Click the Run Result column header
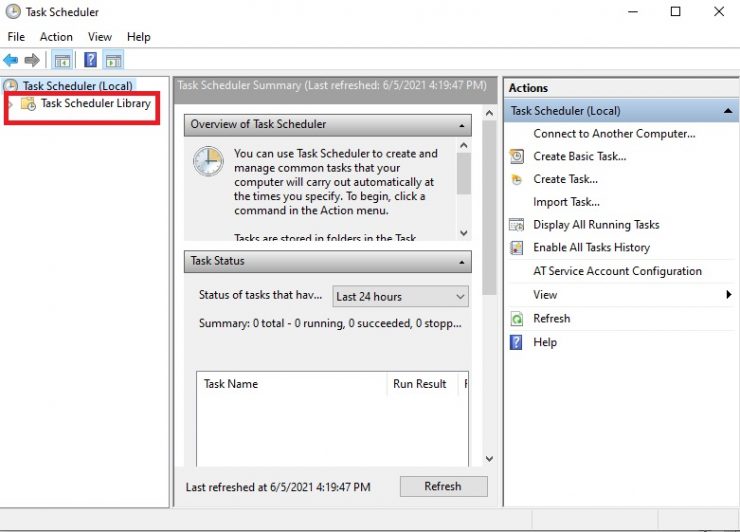The image size is (740, 532). pyautogui.click(x=422, y=384)
